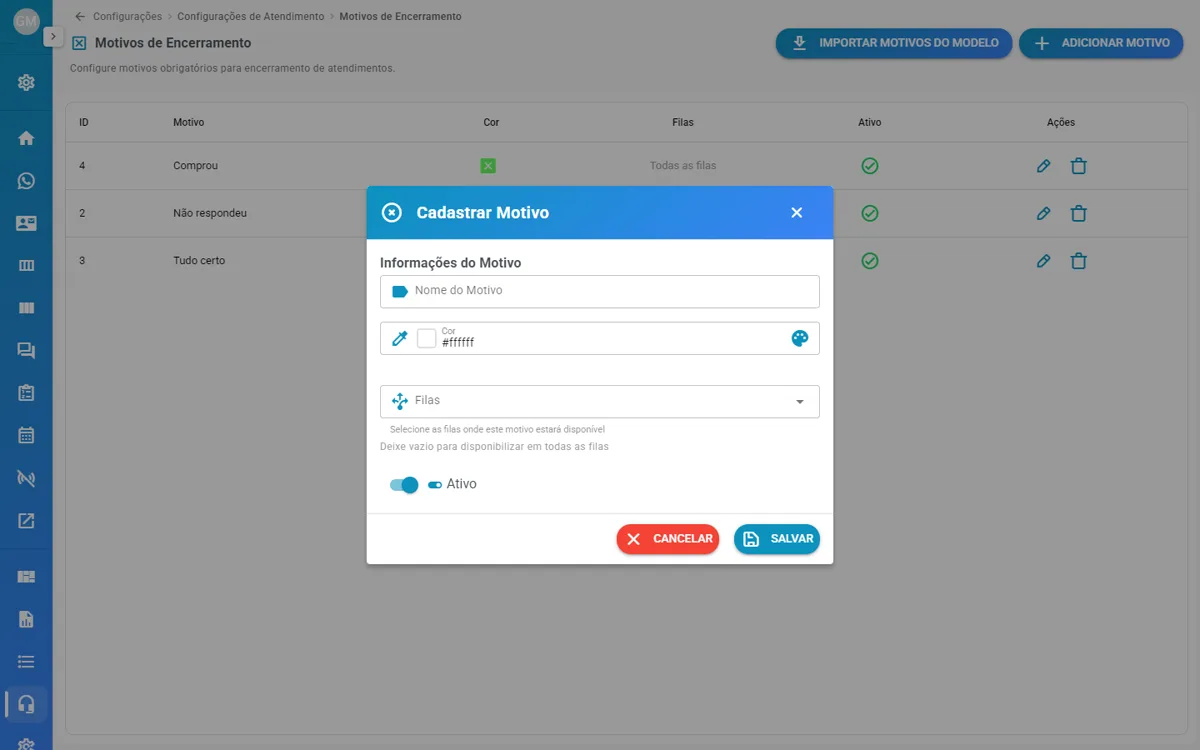
Task: Click the GM user avatar
Action: click(26, 21)
